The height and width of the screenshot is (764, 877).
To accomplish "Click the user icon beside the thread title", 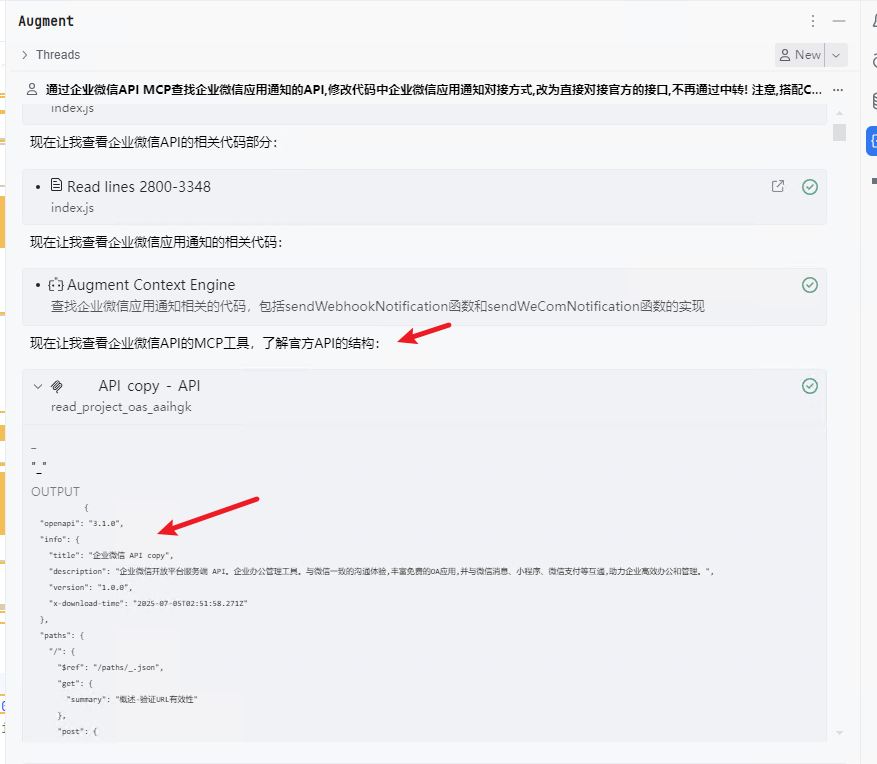I will pos(32,89).
